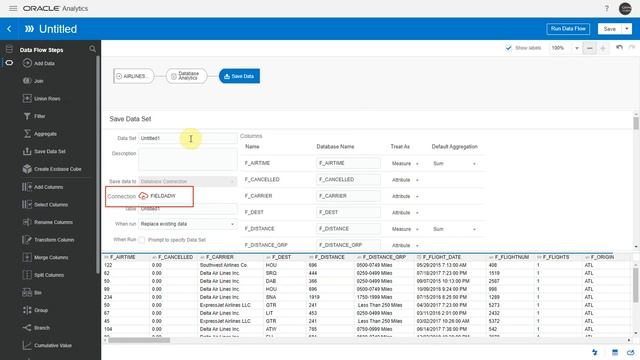Choose the Split Columns step
The image size is (640, 360).
coord(43,275)
